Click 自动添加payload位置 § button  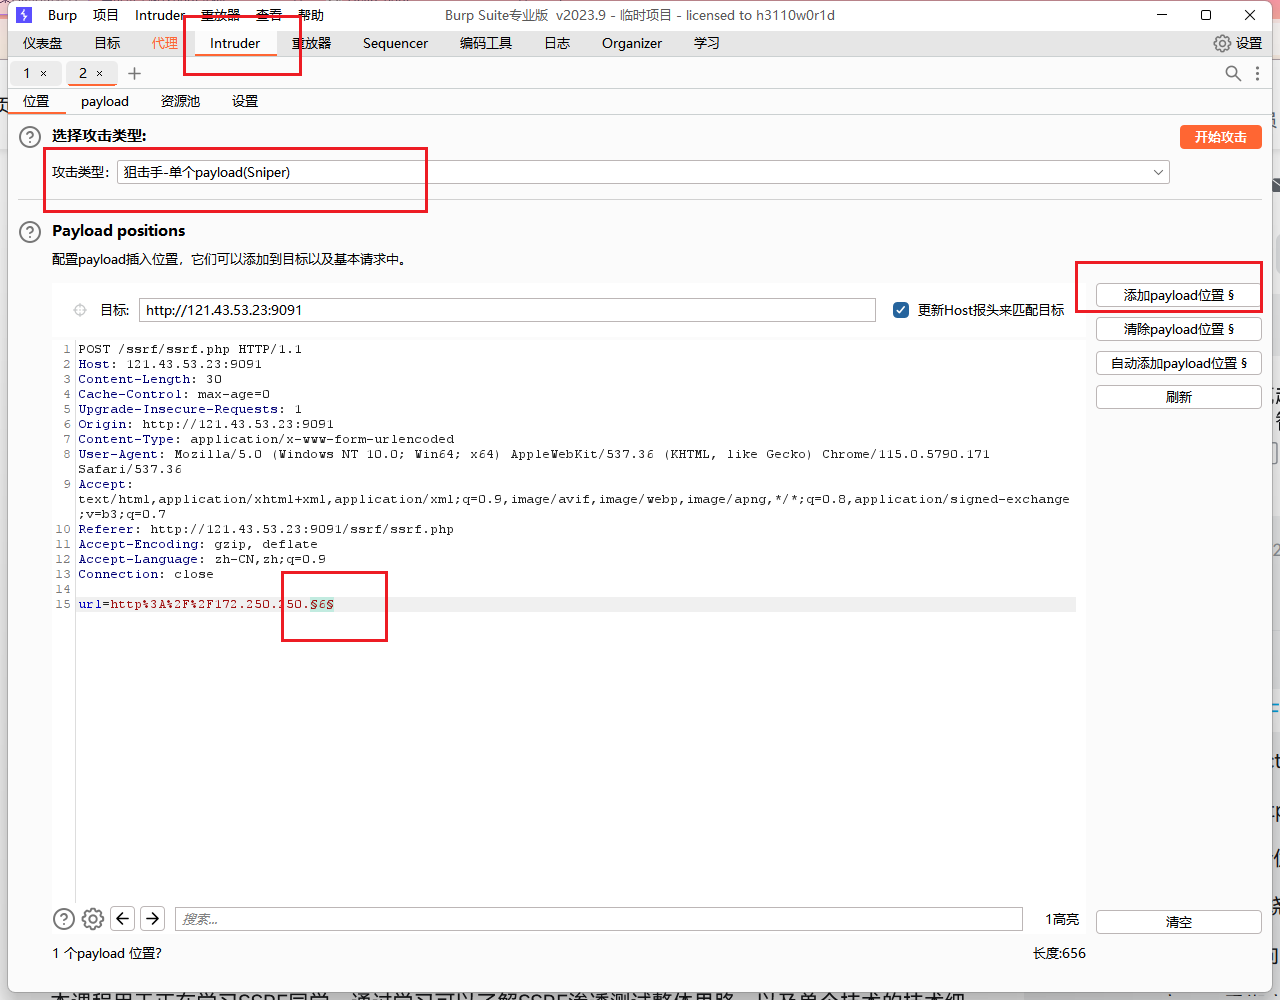coord(1179,363)
